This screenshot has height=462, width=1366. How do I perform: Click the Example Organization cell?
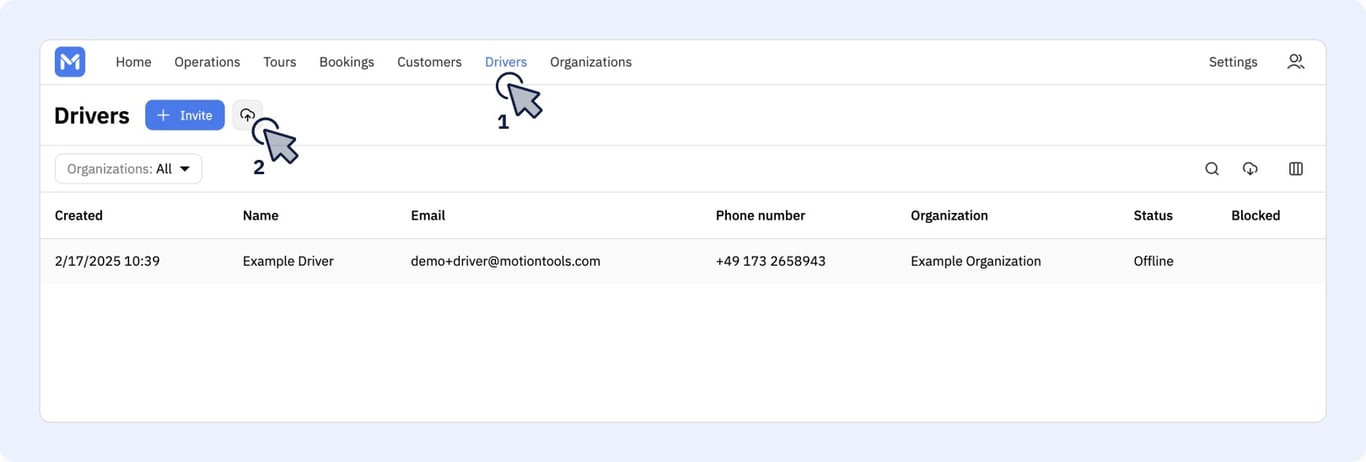pyautogui.click(x=976, y=261)
